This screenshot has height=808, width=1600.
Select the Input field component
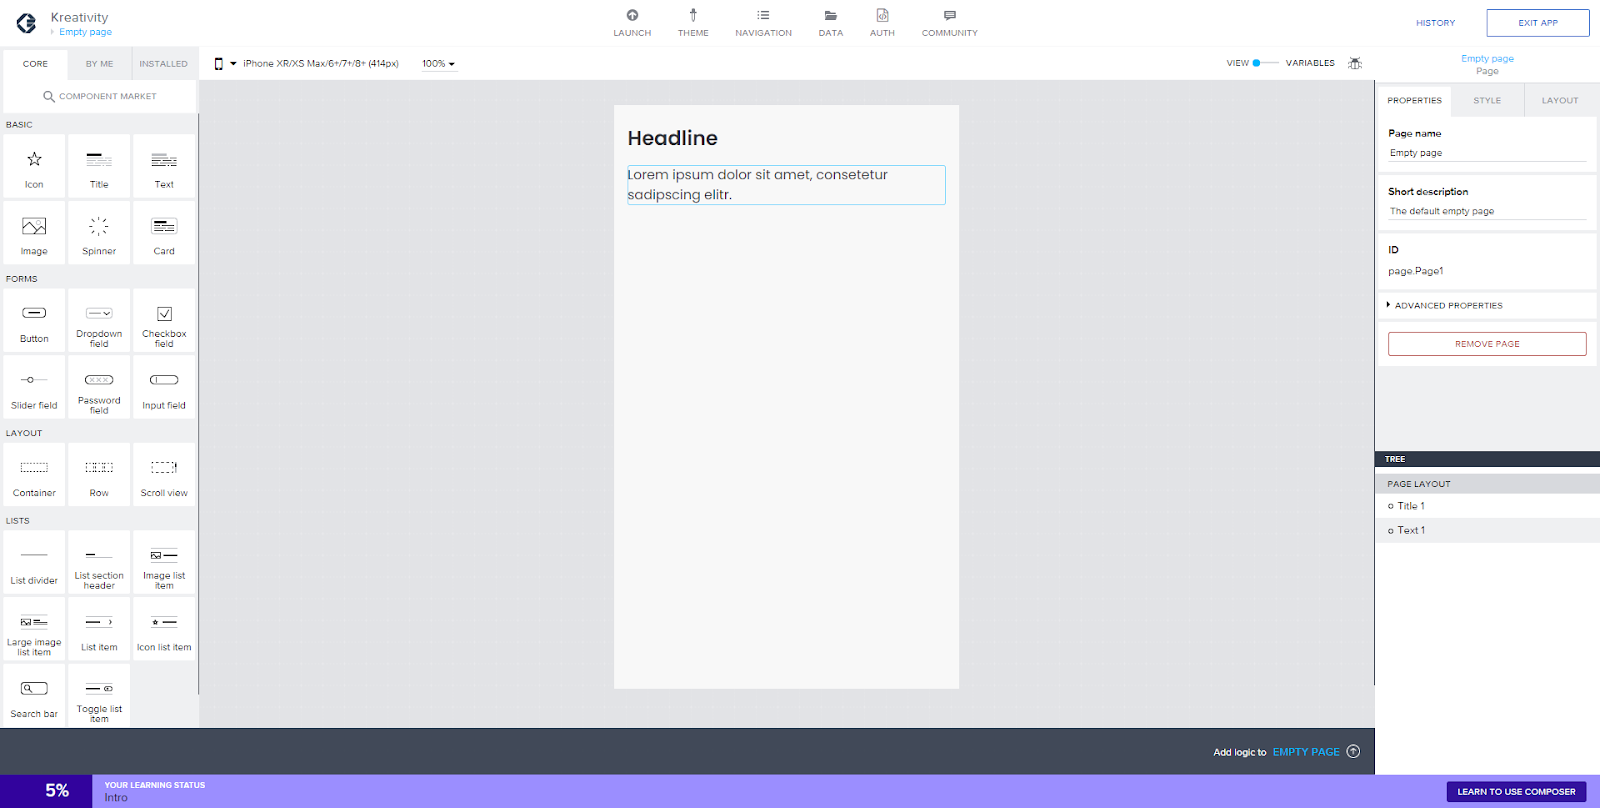[164, 387]
